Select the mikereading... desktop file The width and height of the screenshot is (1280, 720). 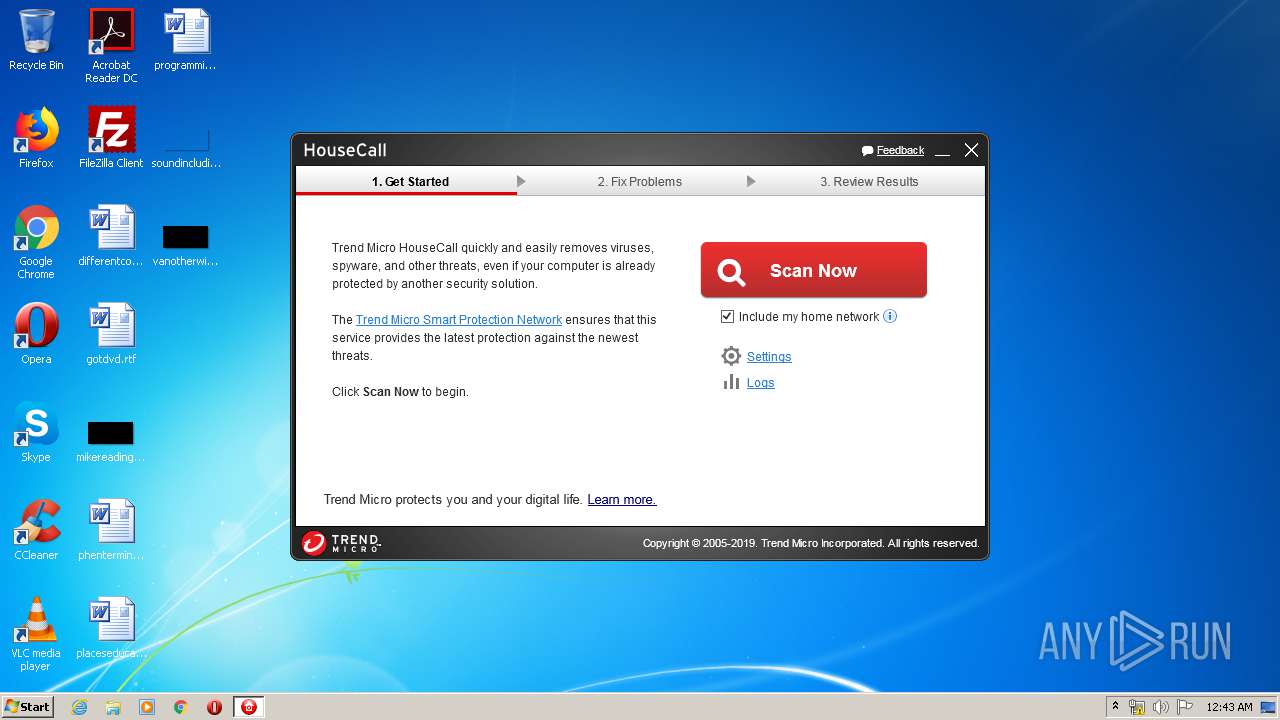(x=110, y=441)
